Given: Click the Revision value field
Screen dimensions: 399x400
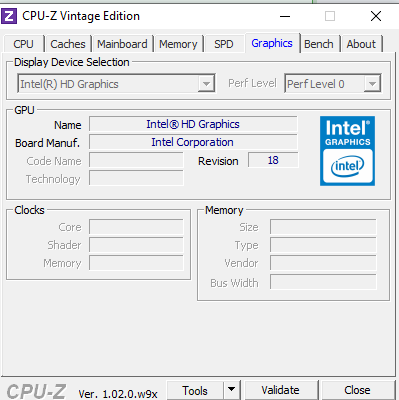Looking at the screenshot, I should click(273, 160).
